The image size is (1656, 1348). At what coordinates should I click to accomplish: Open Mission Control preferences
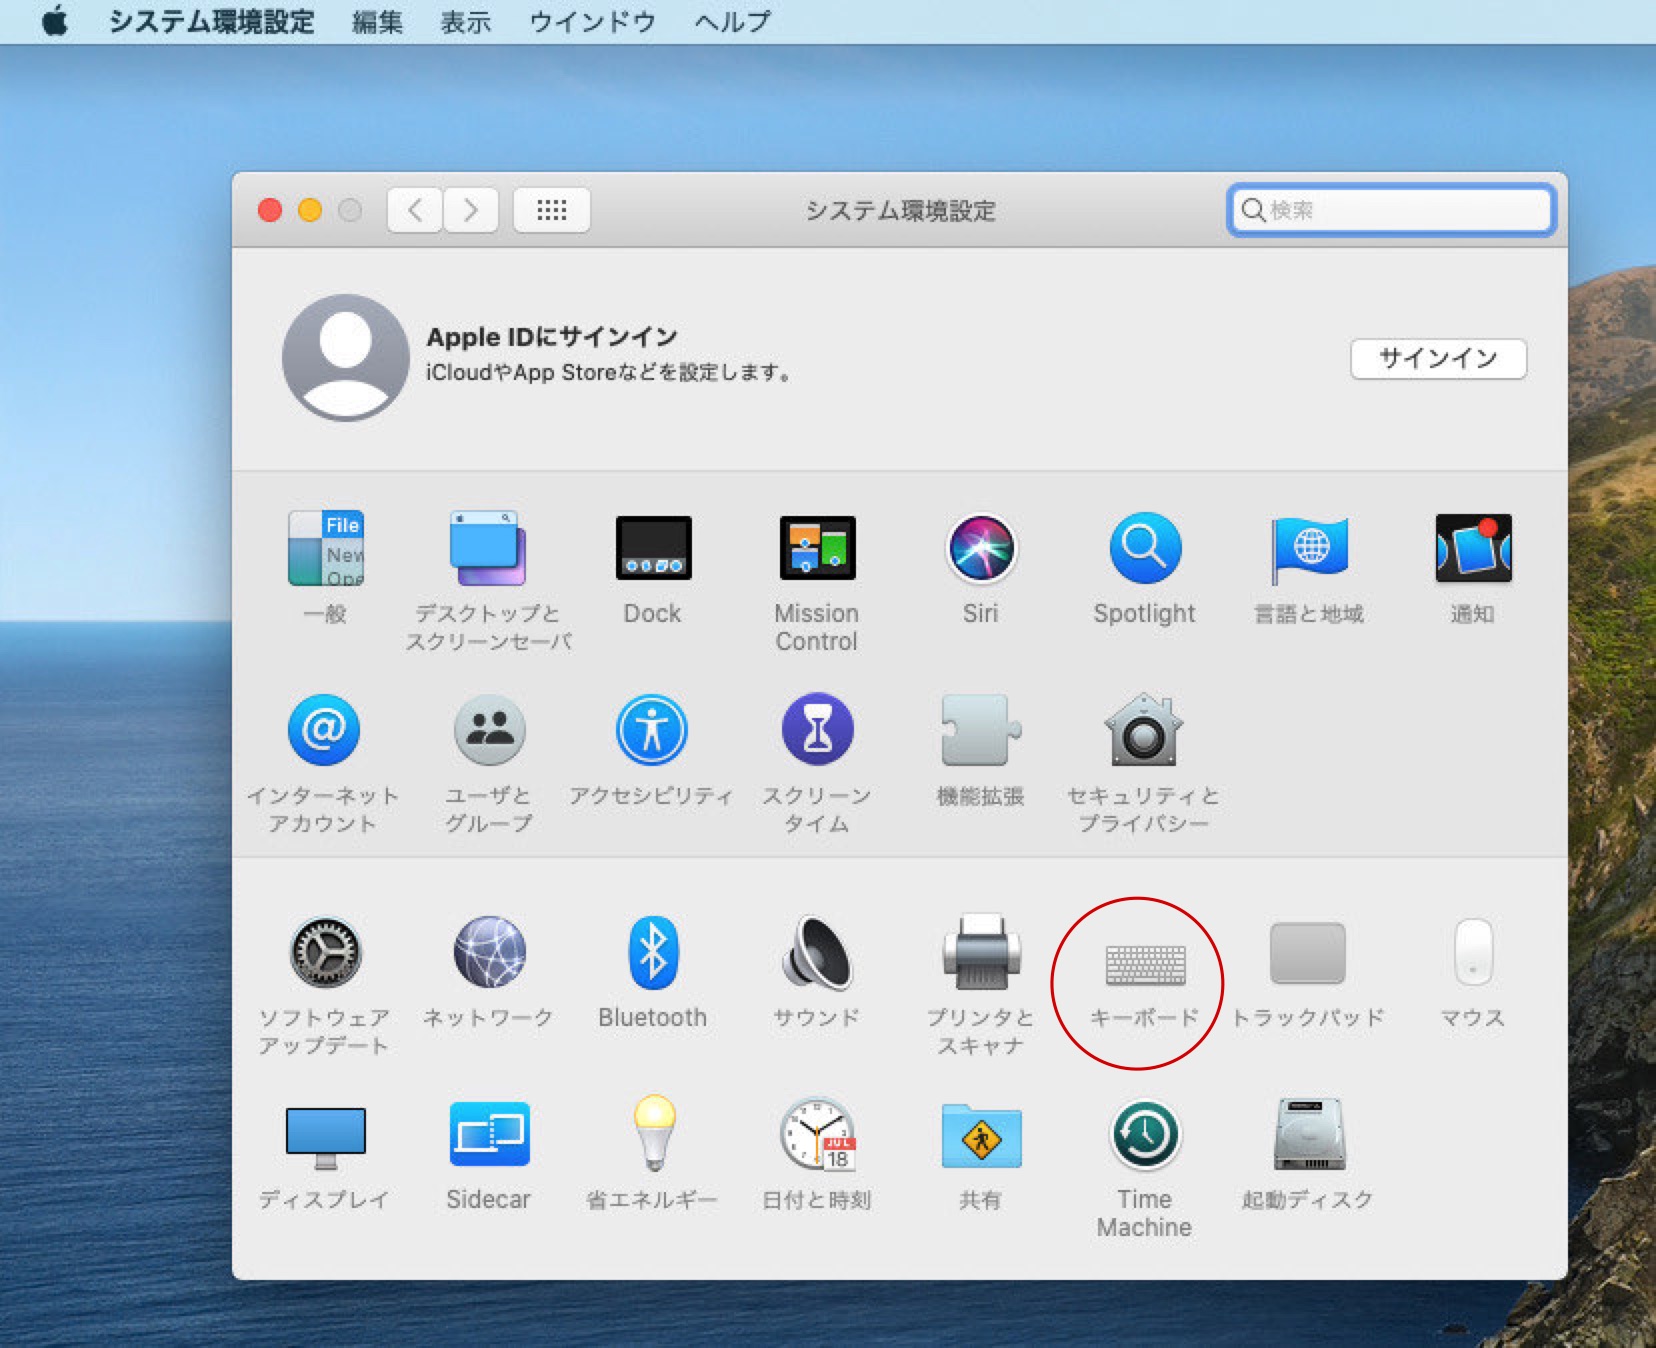click(x=817, y=548)
